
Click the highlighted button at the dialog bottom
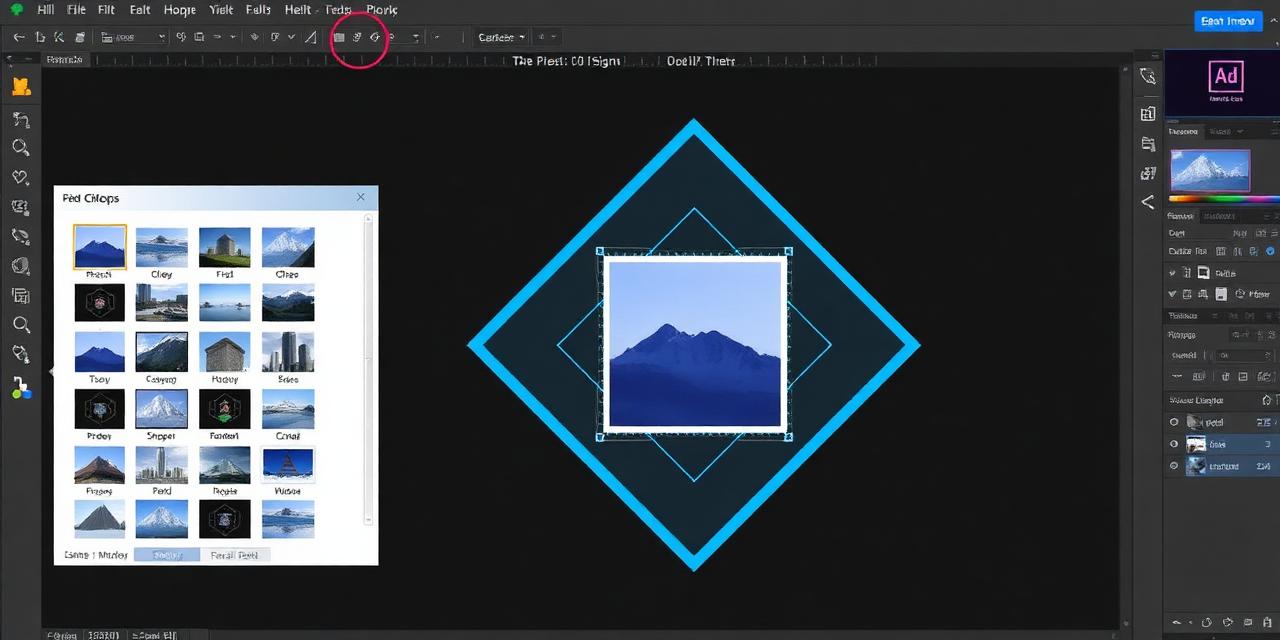166,554
